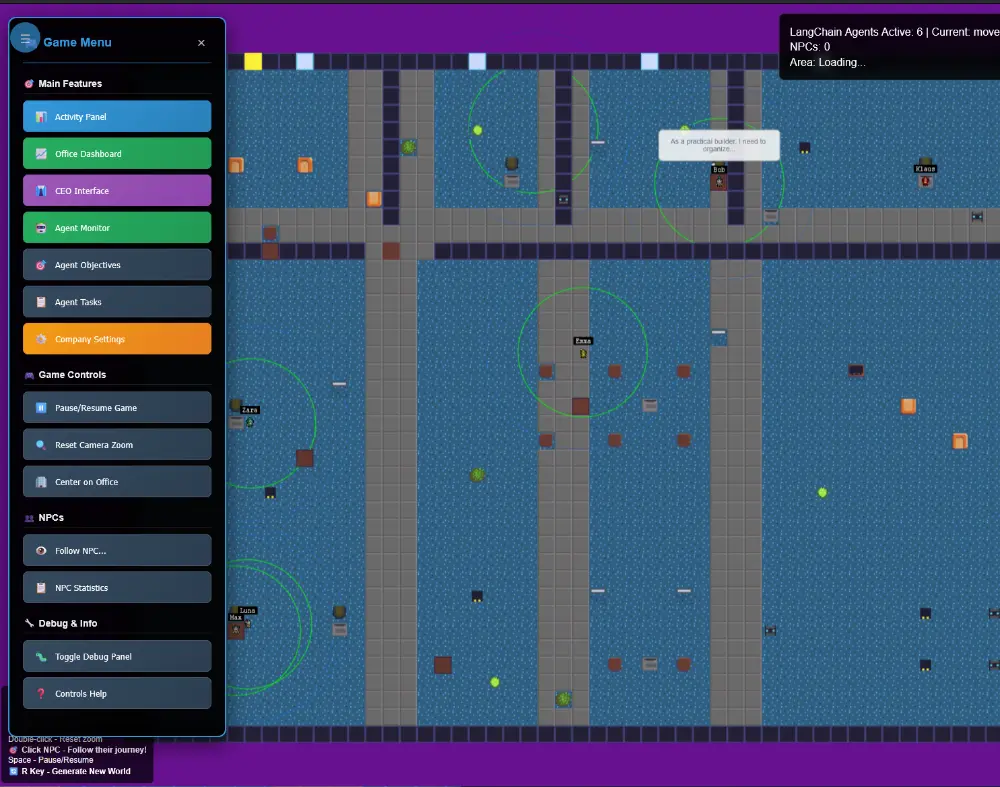
Task: Click the yellow tile on top wall
Action: pos(253,61)
